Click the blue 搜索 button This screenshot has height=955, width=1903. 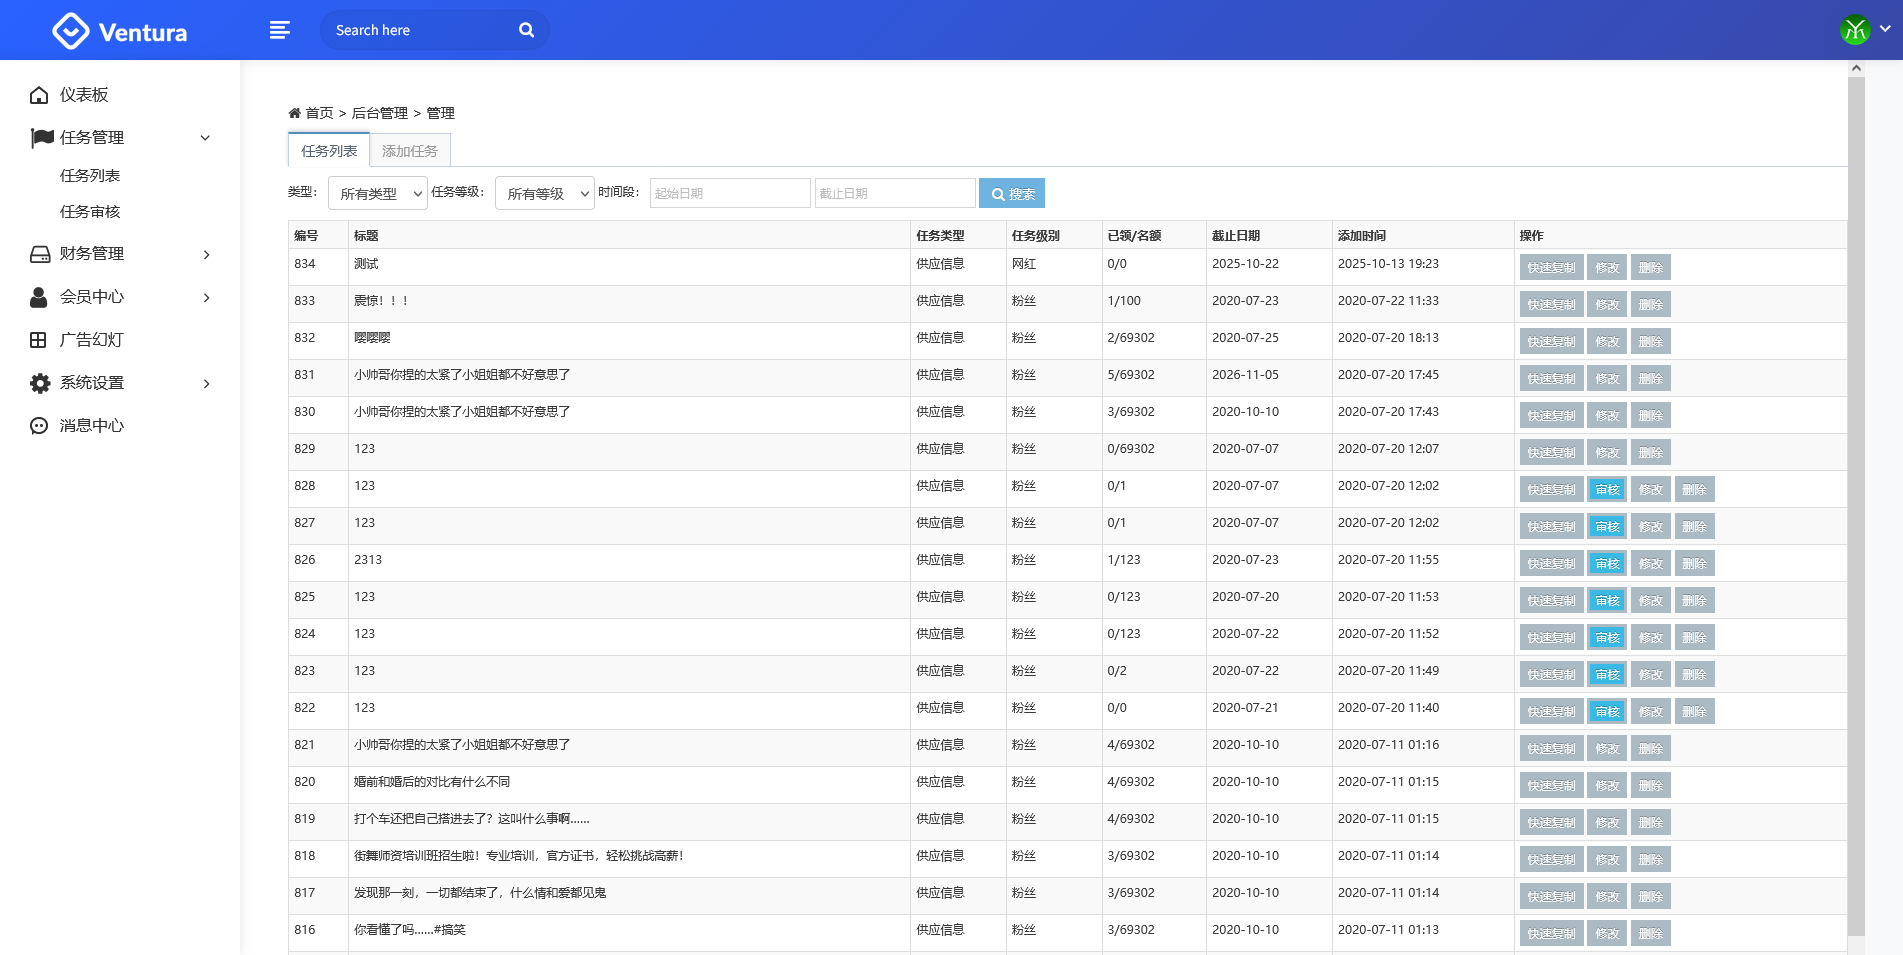[1011, 193]
